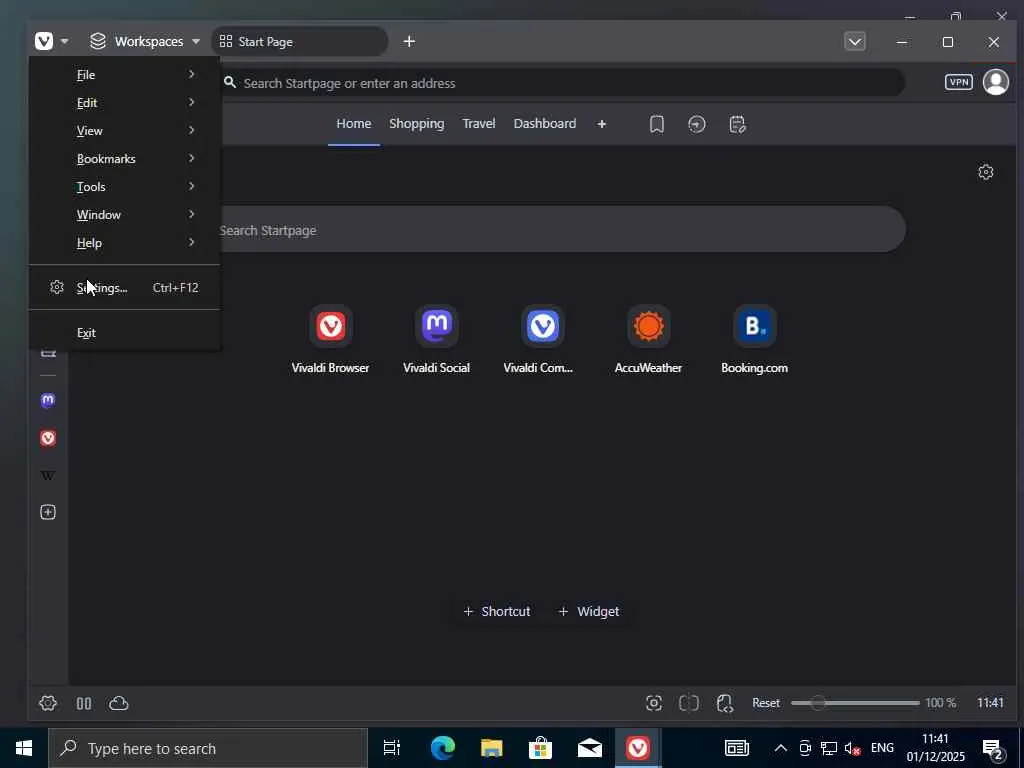Launch Microsoft Edge from taskbar

(442, 748)
